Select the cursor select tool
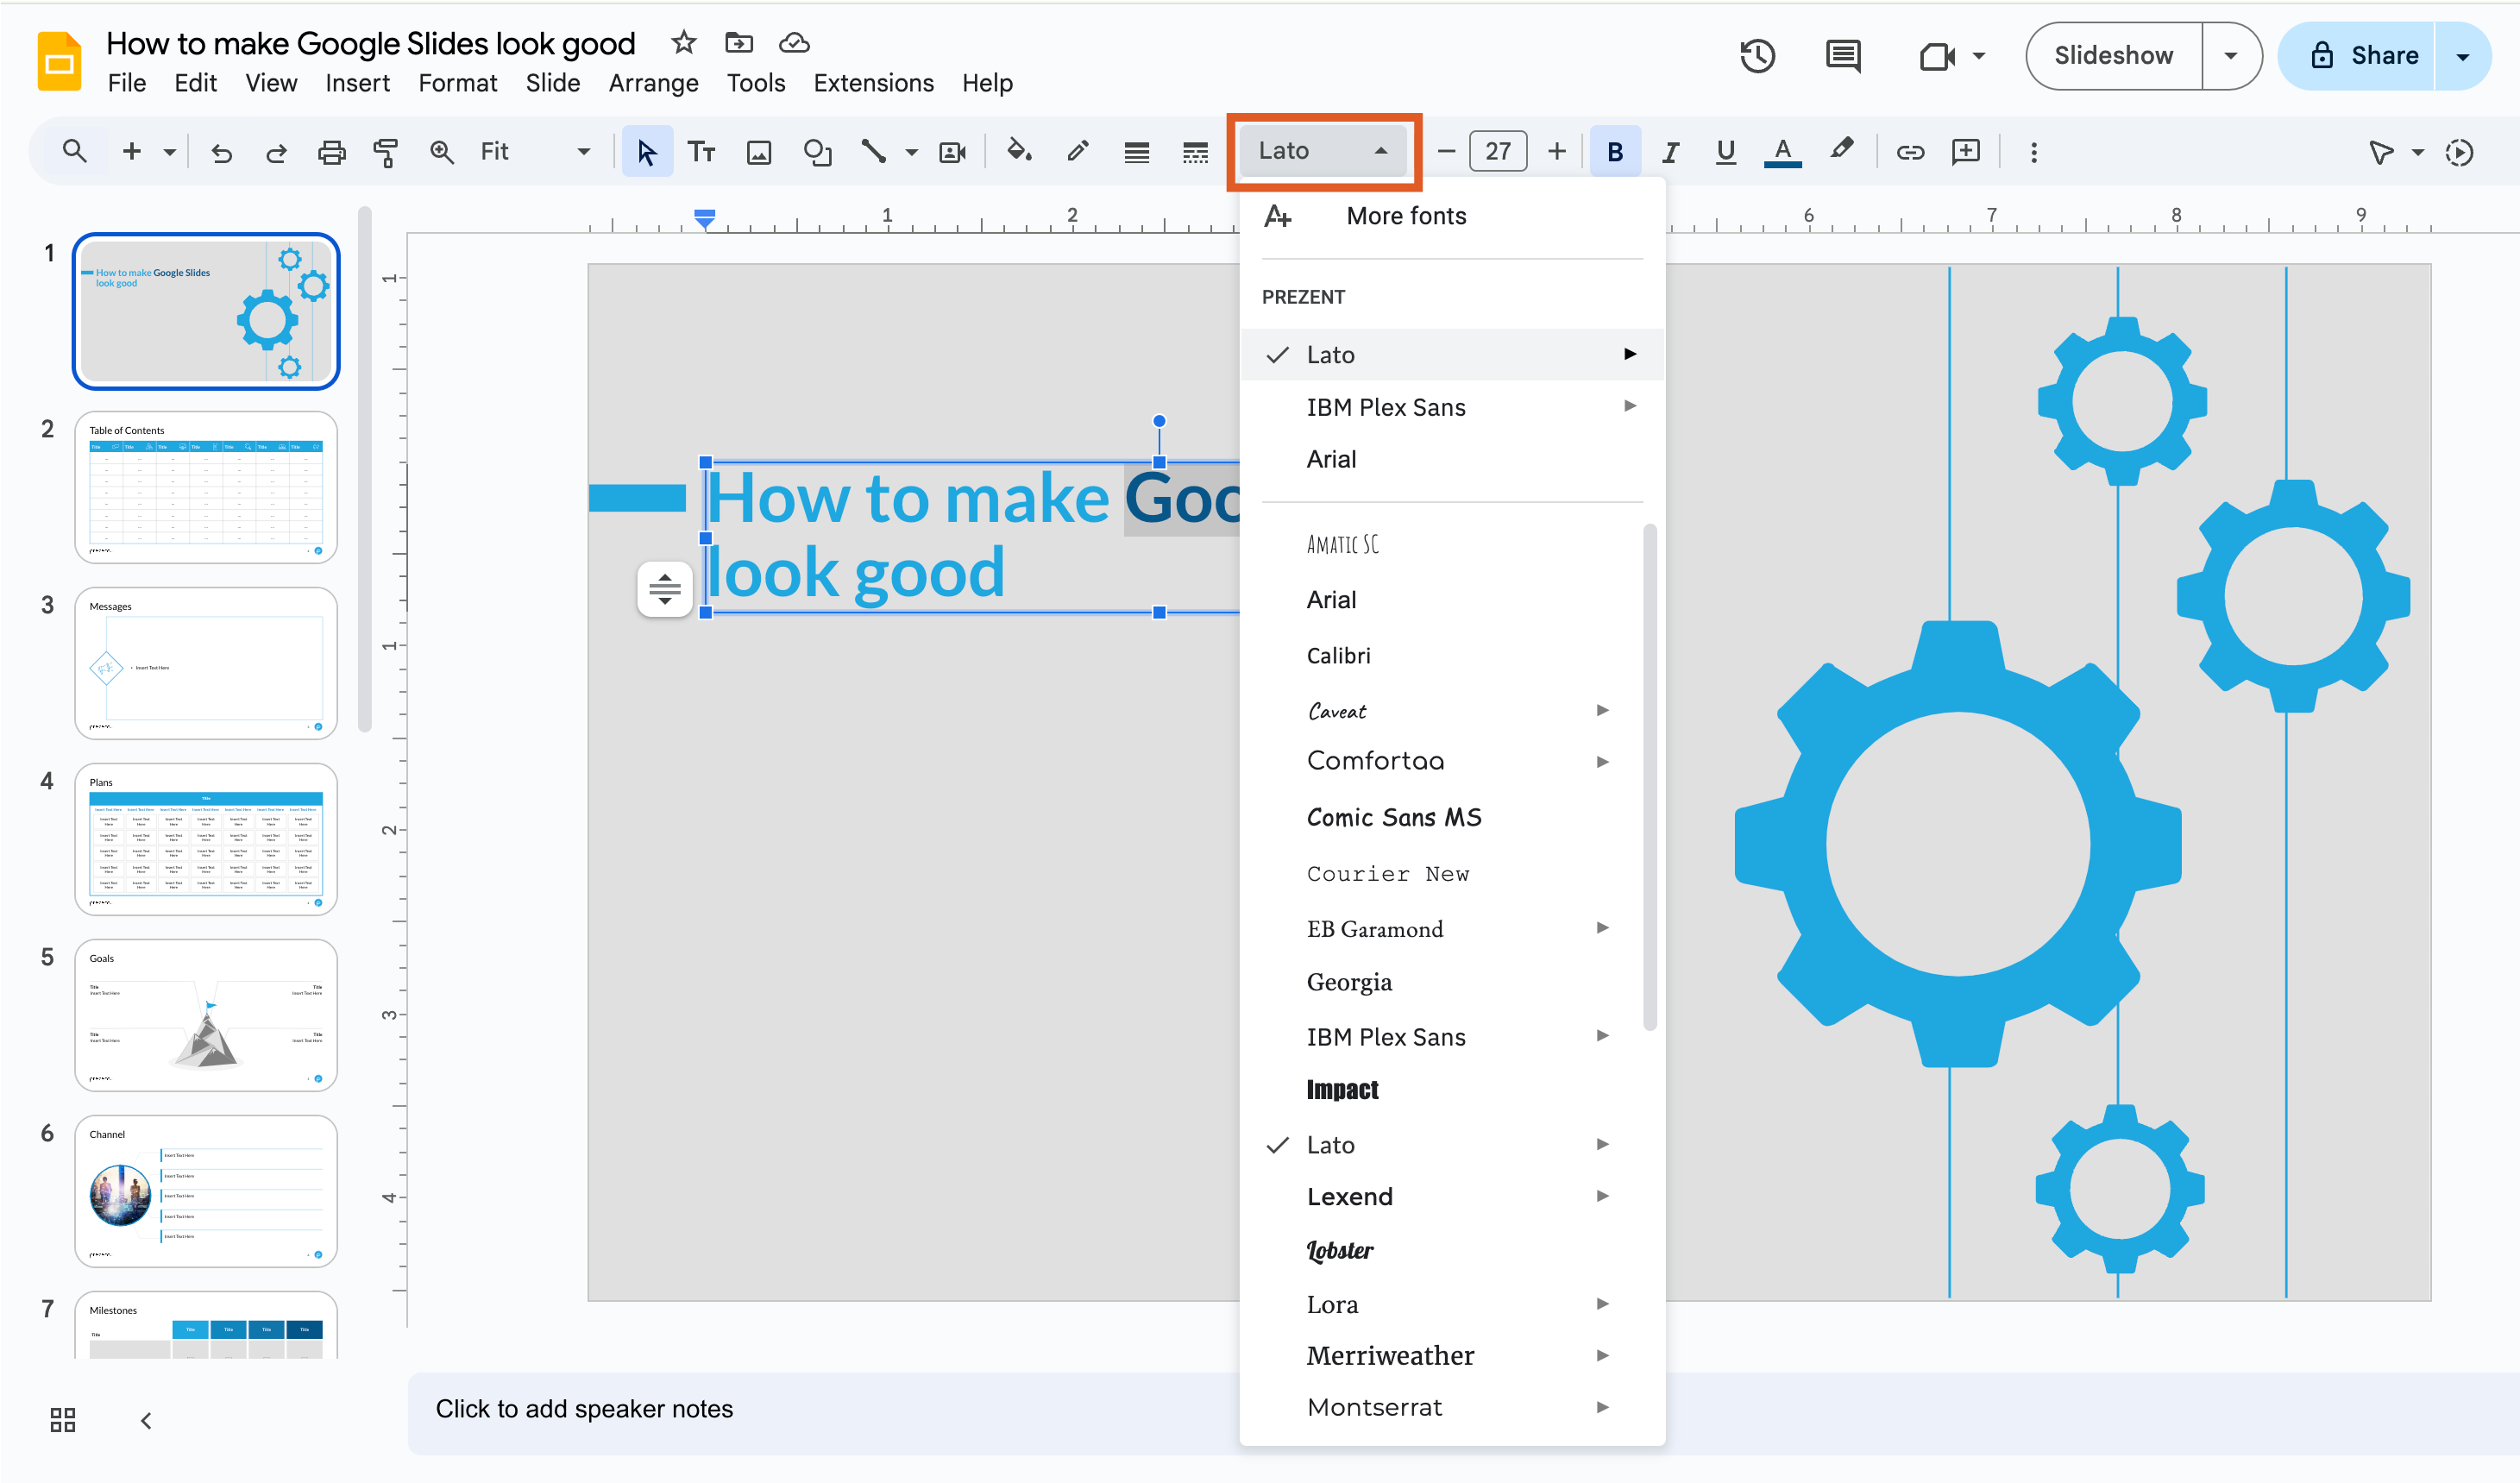 coord(647,152)
